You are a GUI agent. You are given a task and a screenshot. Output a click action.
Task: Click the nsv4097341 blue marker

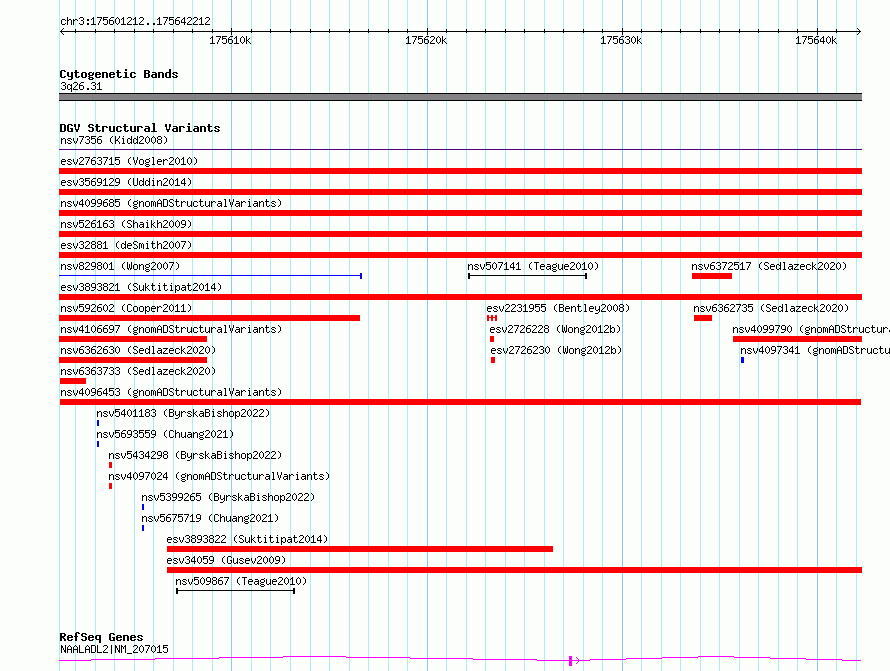pos(742,360)
